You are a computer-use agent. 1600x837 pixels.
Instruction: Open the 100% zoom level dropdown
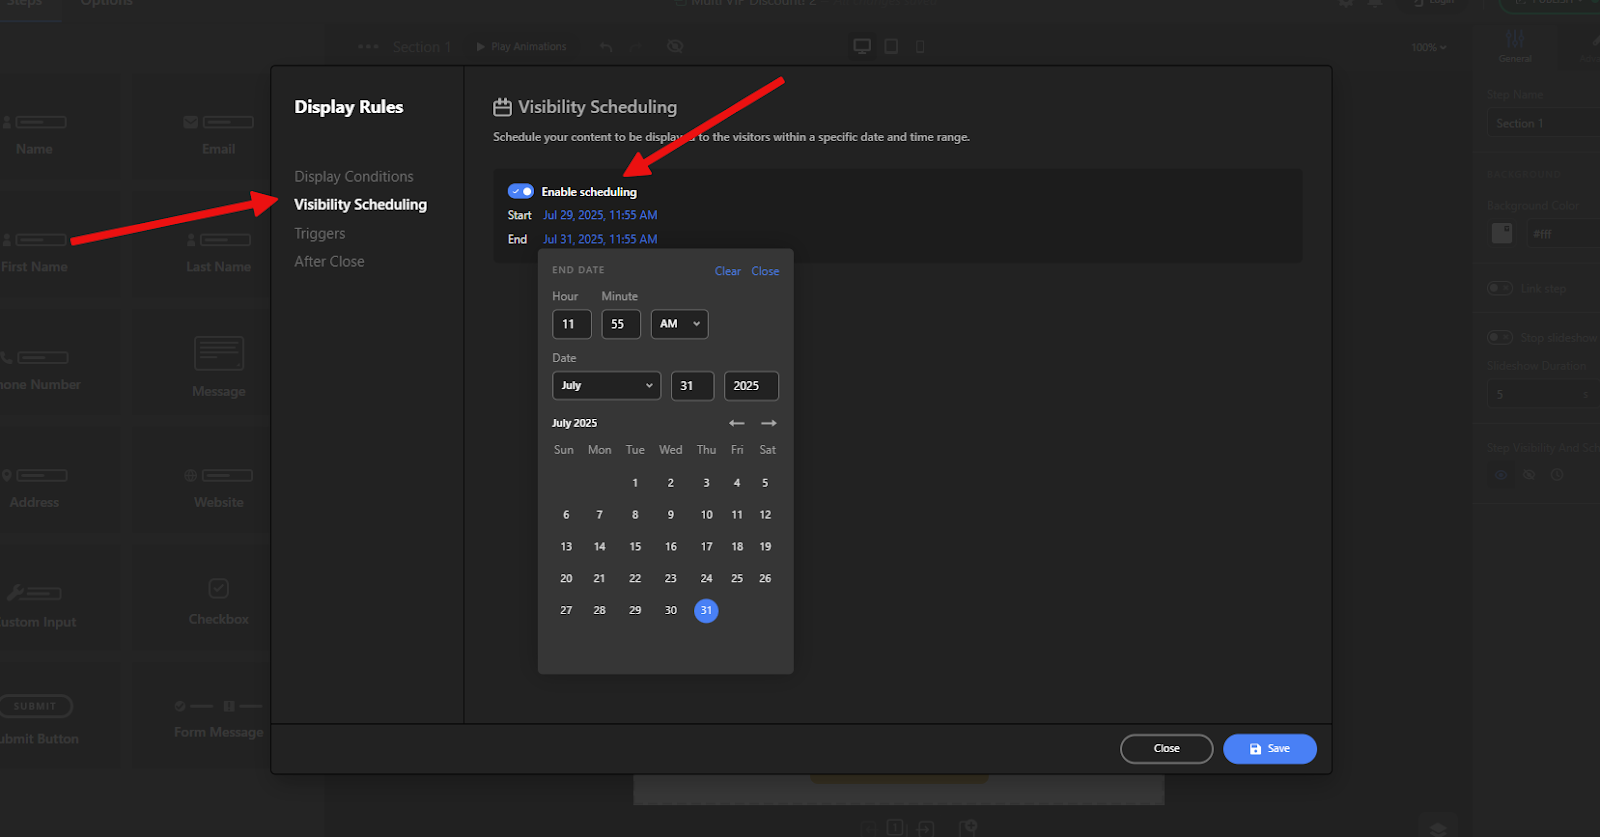click(1429, 47)
